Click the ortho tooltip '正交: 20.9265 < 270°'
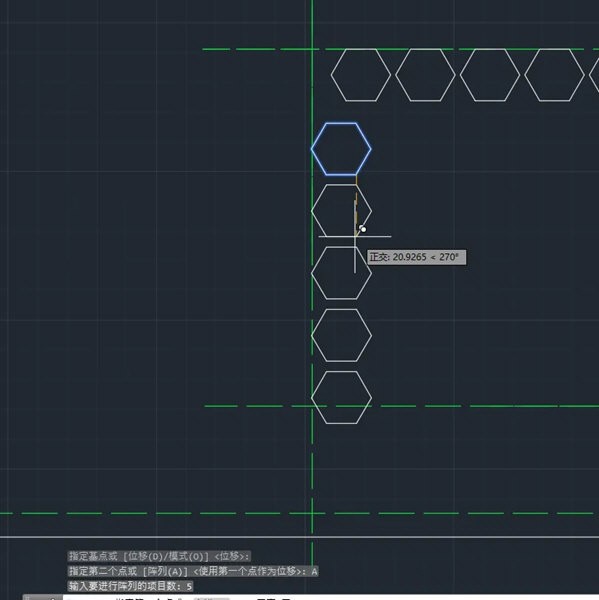This screenshot has width=599, height=600. (416, 257)
